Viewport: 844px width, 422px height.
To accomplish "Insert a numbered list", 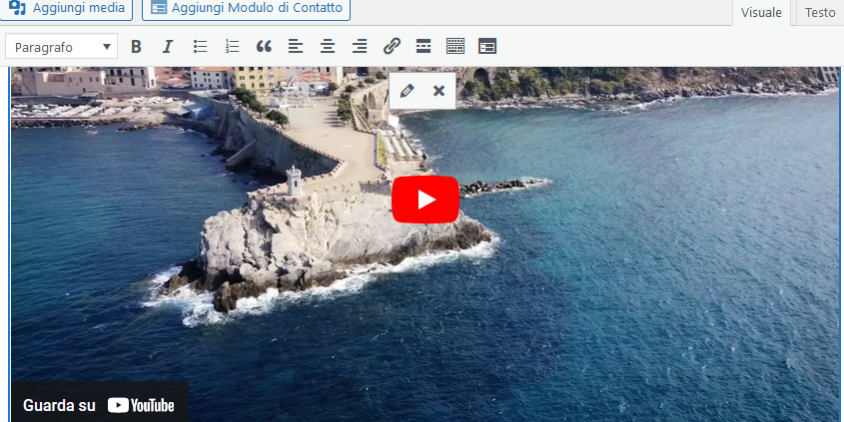I will coord(232,47).
